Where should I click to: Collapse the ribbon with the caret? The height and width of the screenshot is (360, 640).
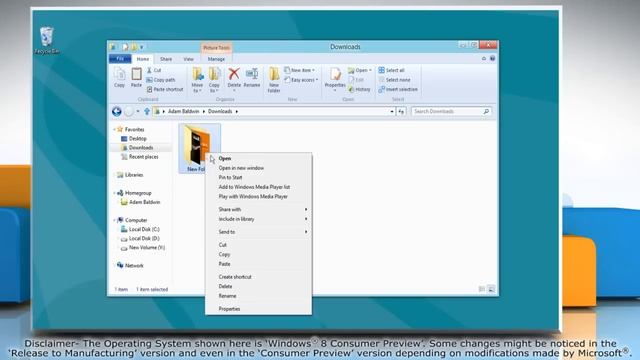484,59
